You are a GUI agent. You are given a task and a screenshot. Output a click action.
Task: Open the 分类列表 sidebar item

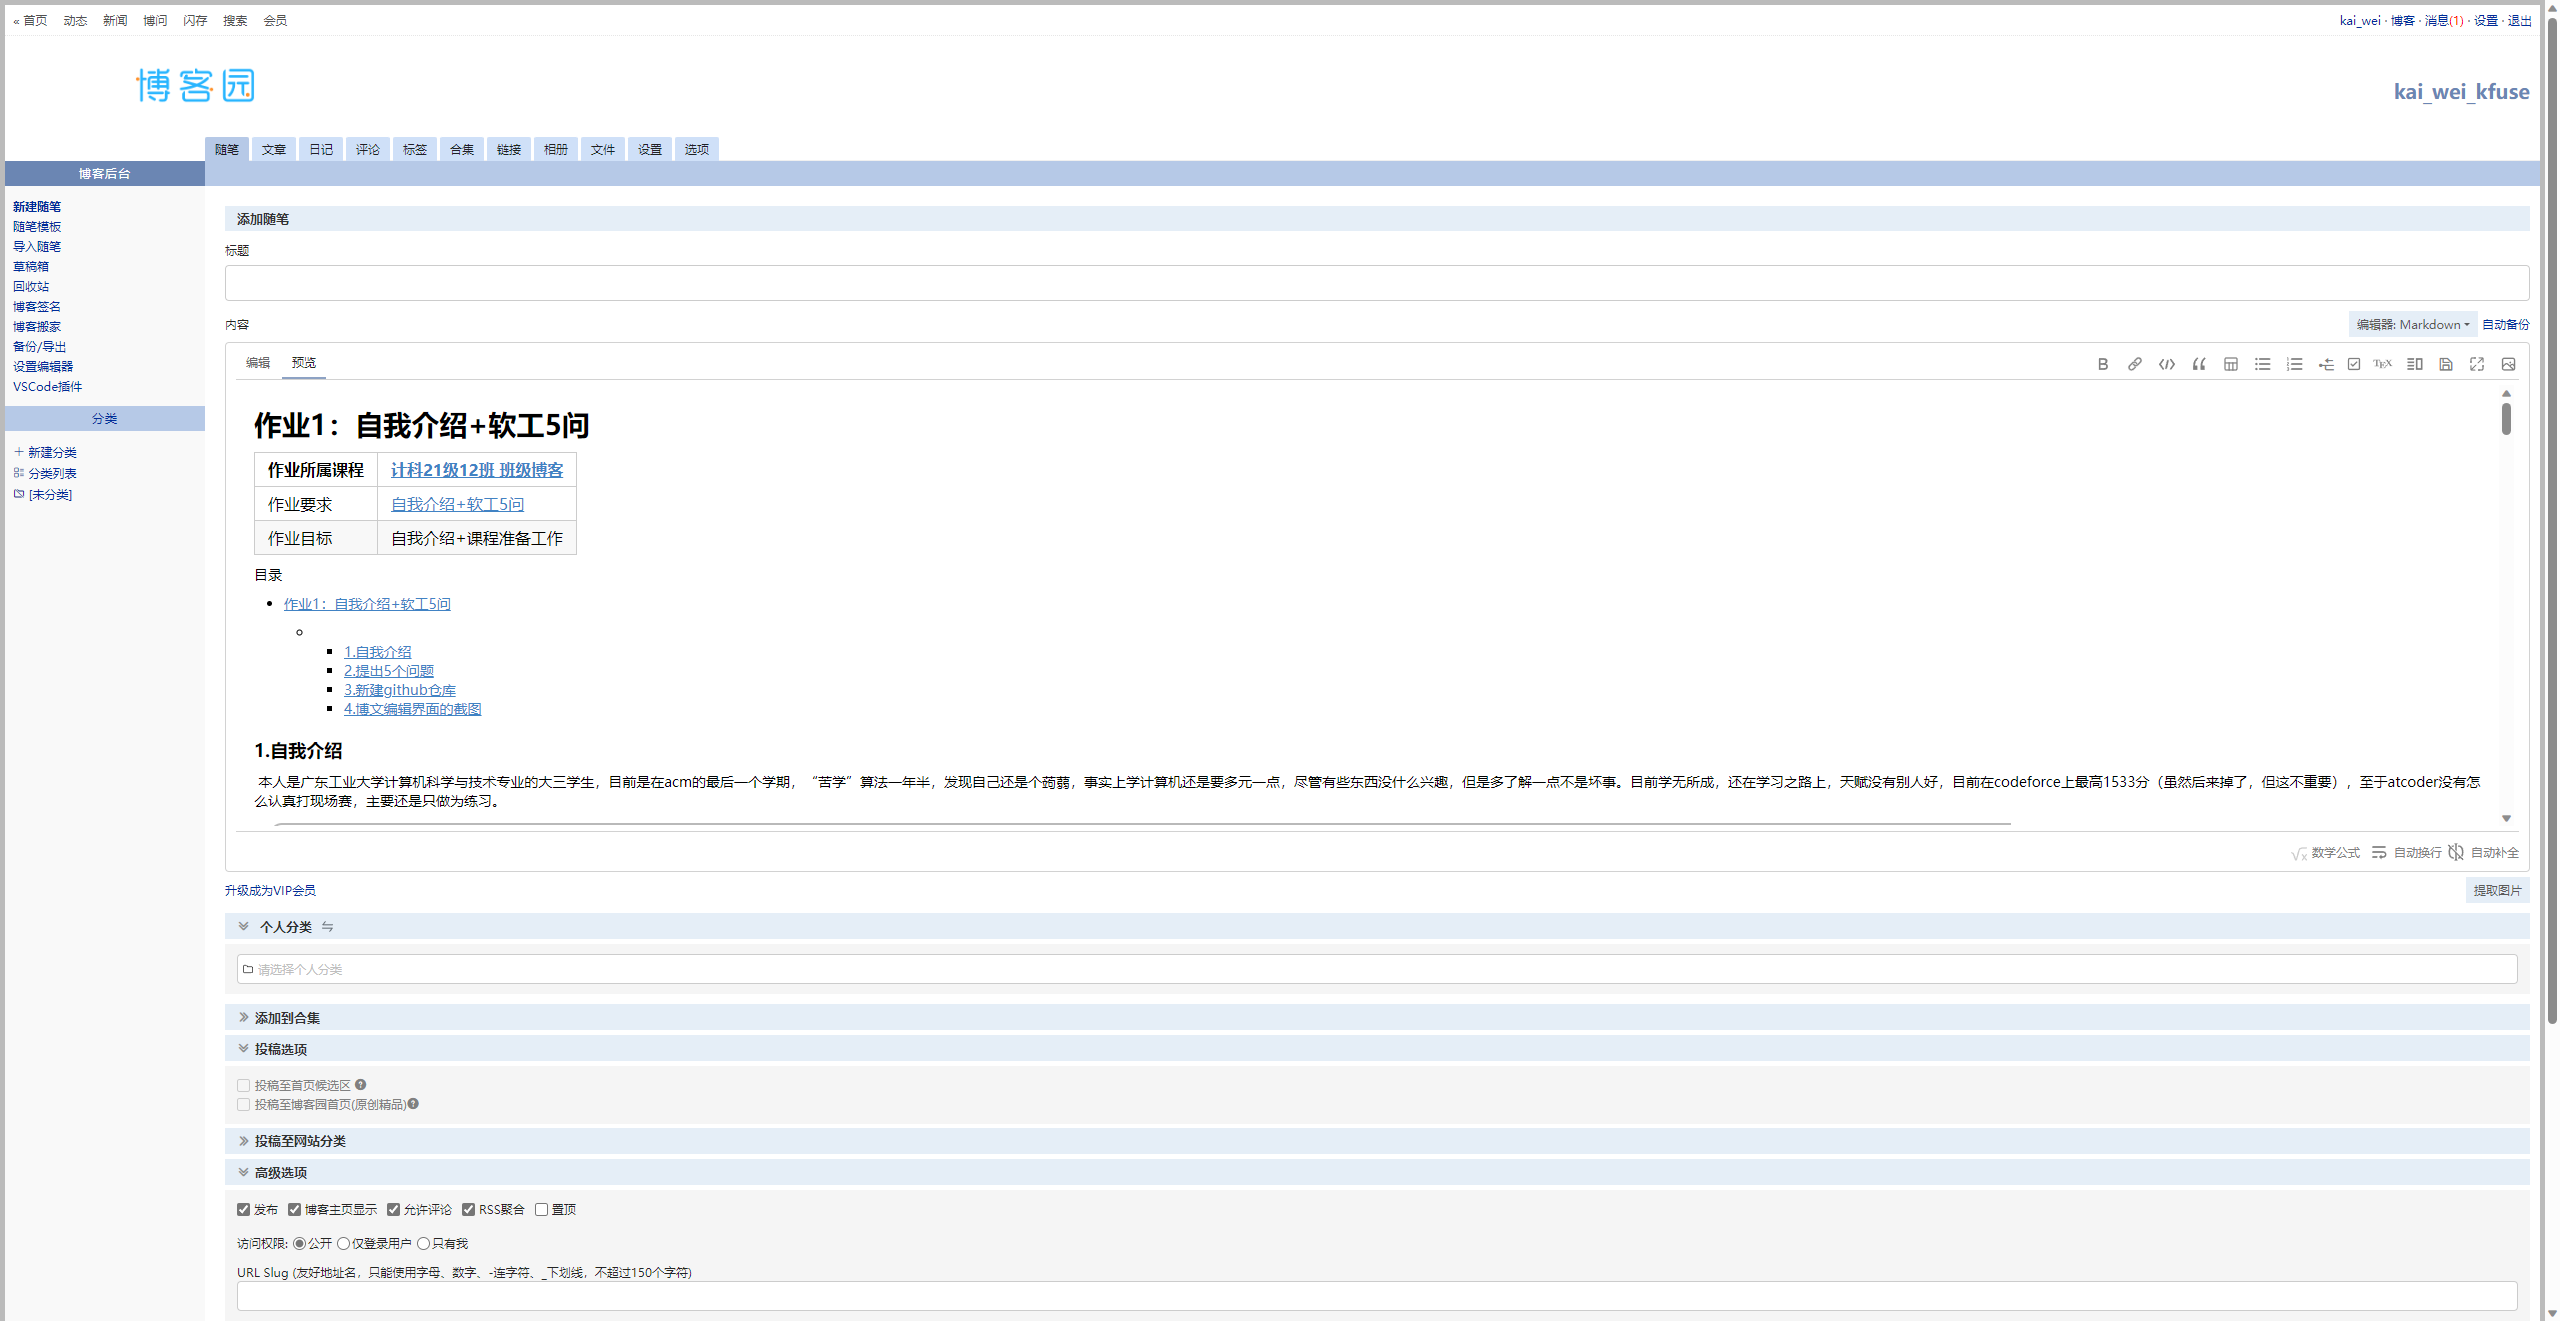point(52,473)
